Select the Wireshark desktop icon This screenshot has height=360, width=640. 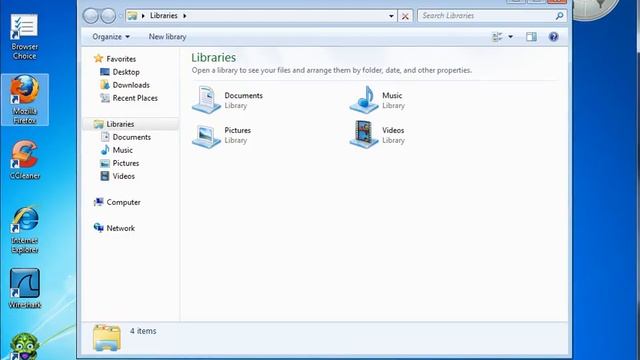click(24, 288)
